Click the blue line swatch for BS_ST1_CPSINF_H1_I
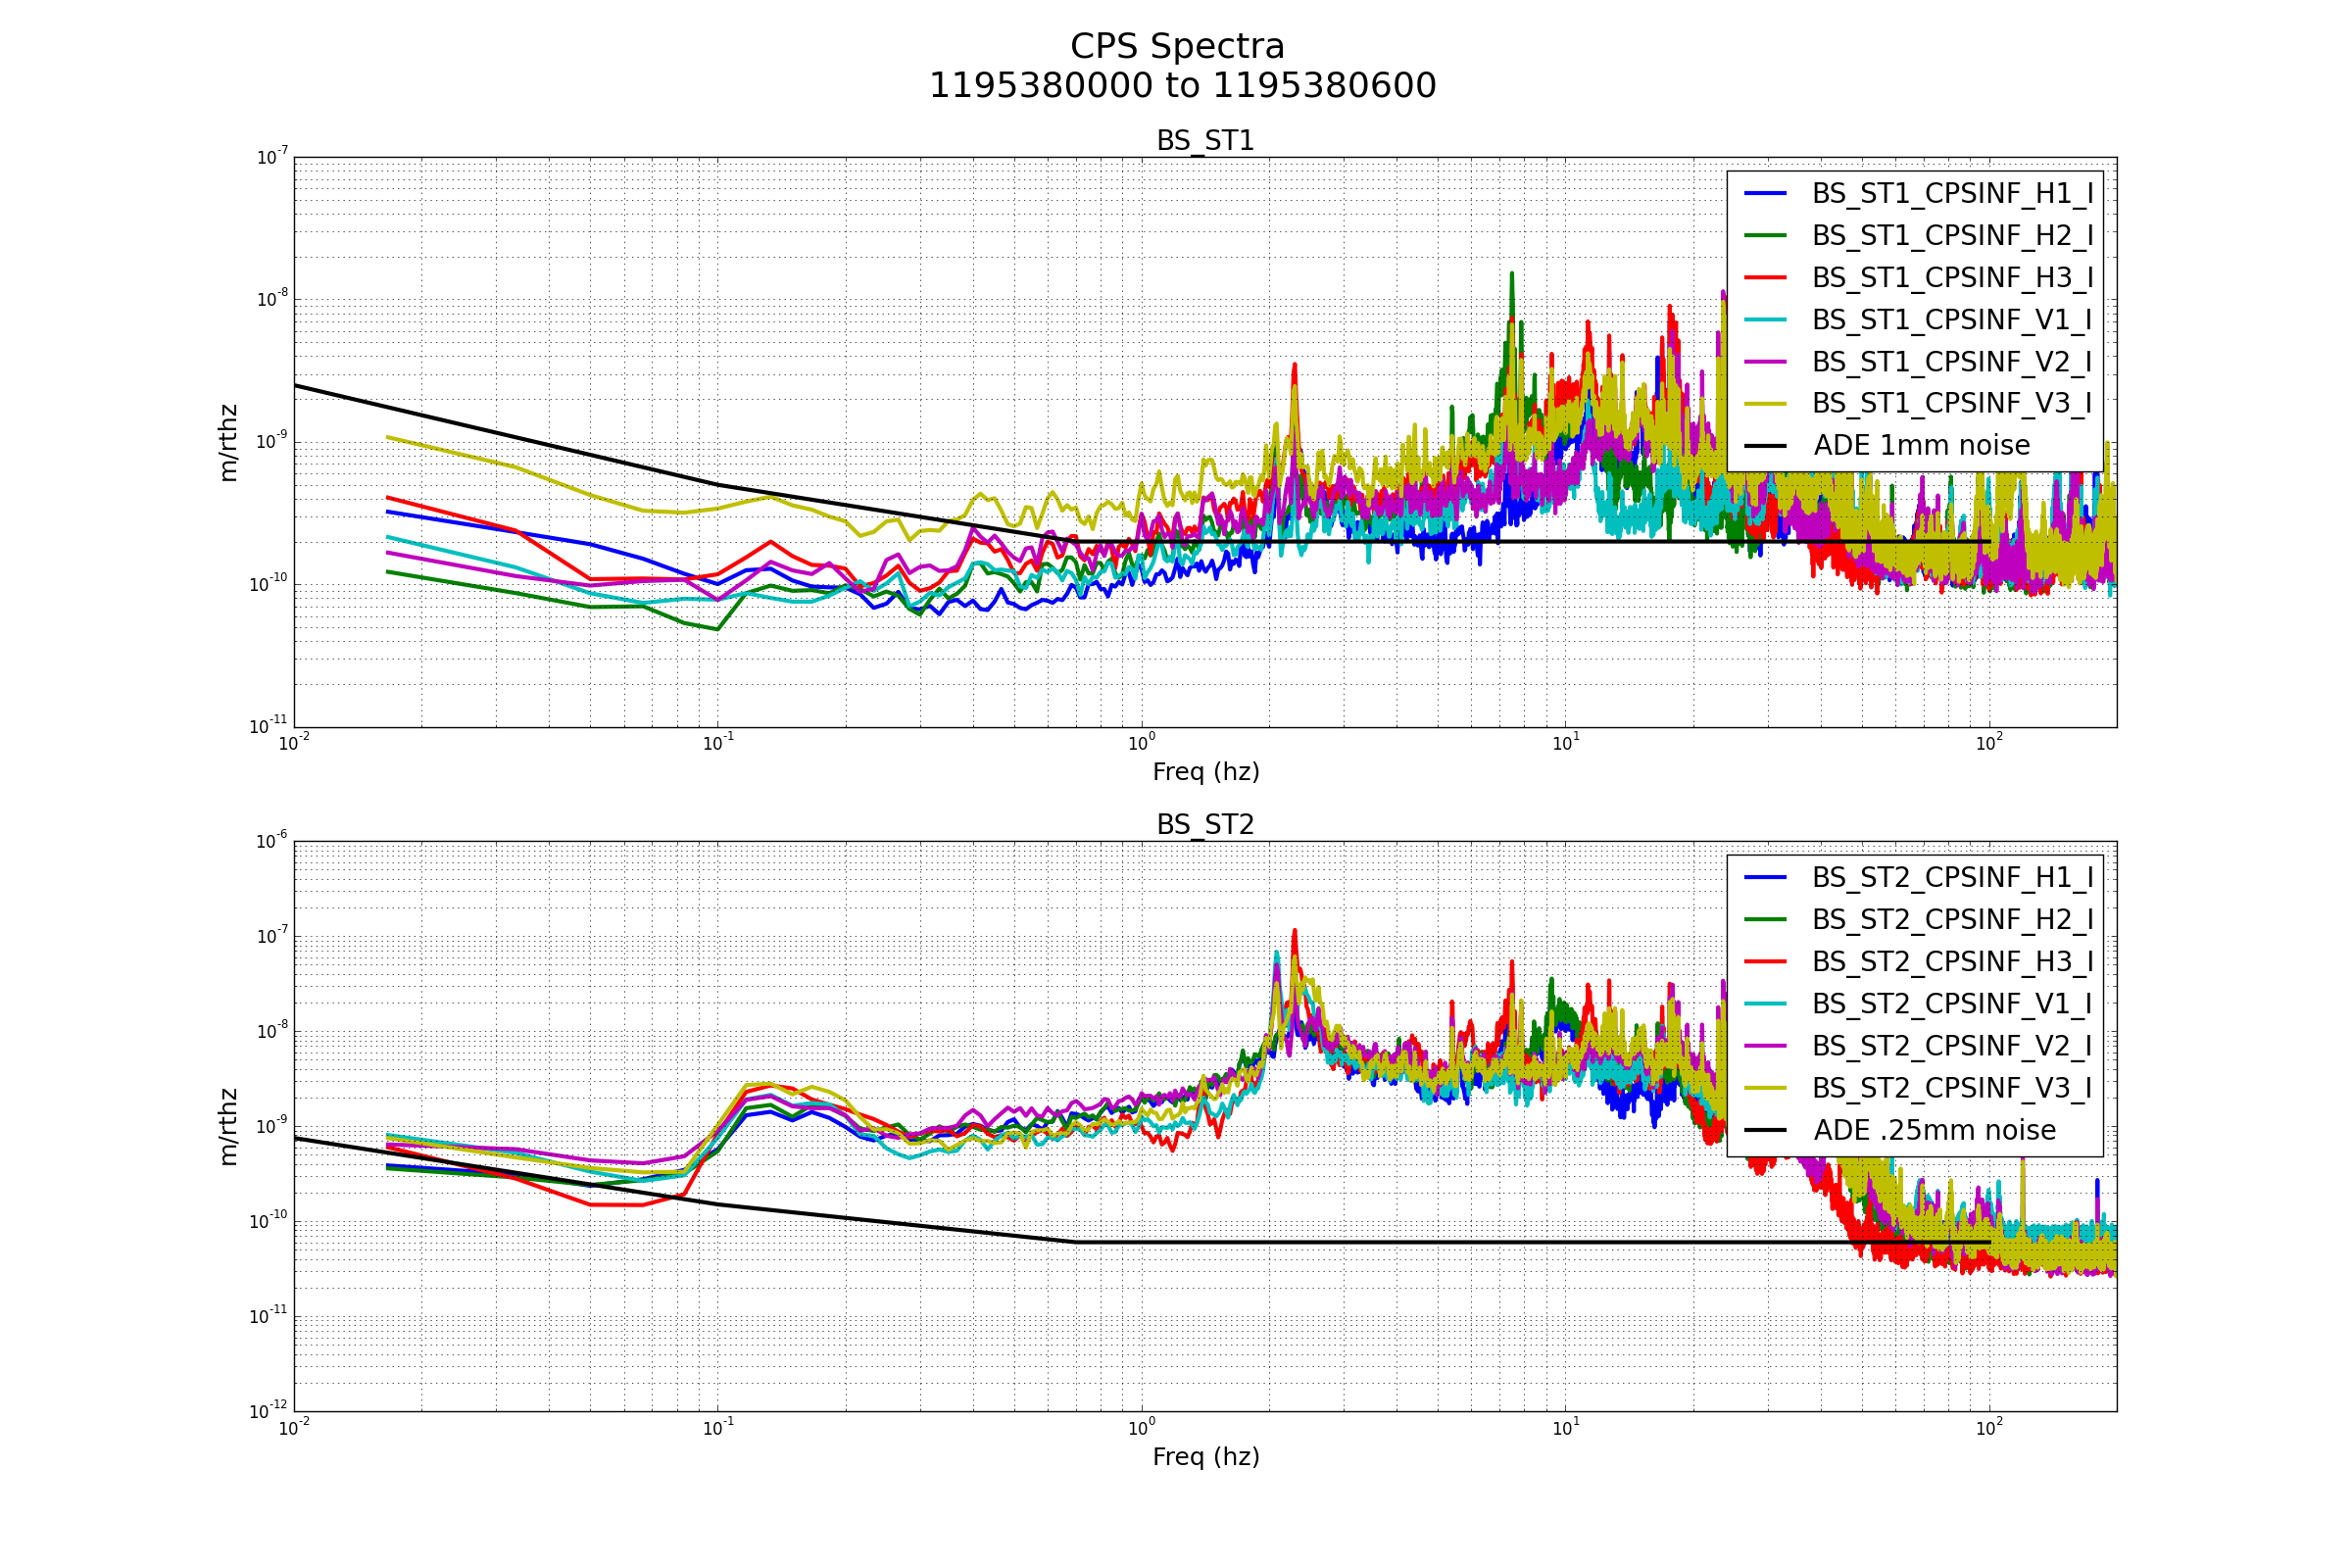2352x1568 pixels. [x=1765, y=193]
